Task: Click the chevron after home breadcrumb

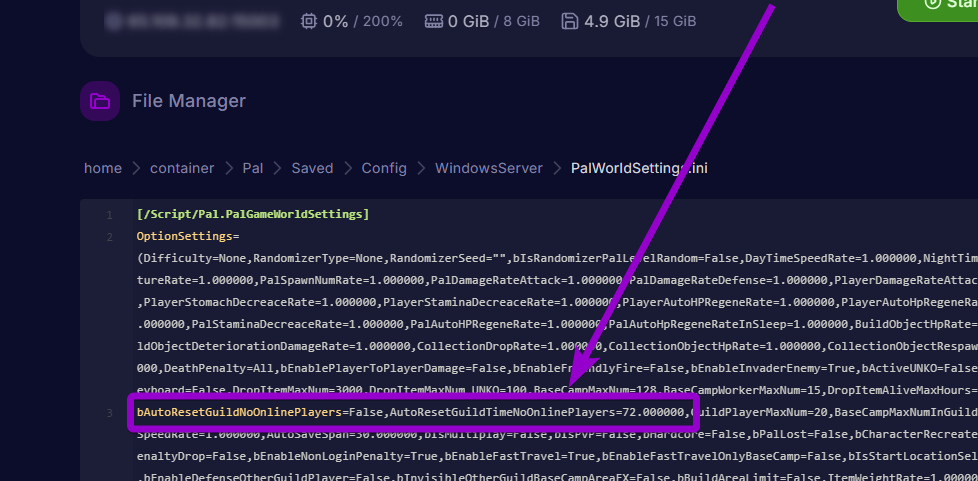Action: (135, 168)
